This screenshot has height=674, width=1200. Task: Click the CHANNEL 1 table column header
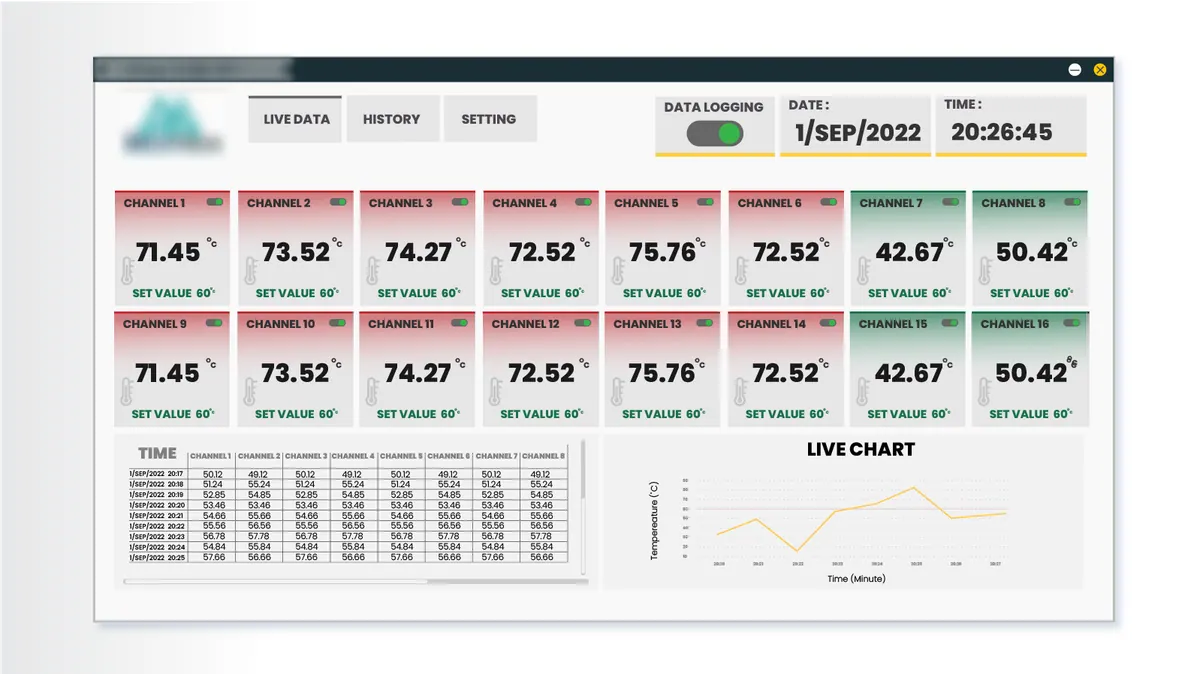210,456
